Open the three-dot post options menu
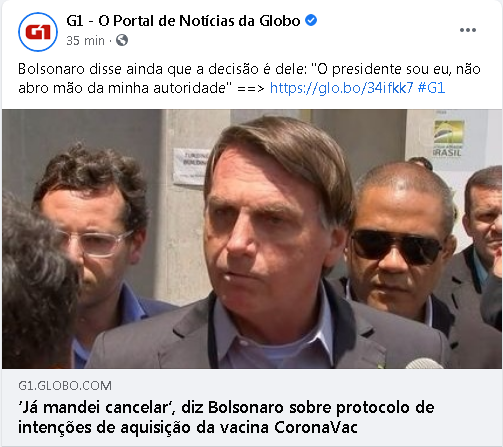 468,30
